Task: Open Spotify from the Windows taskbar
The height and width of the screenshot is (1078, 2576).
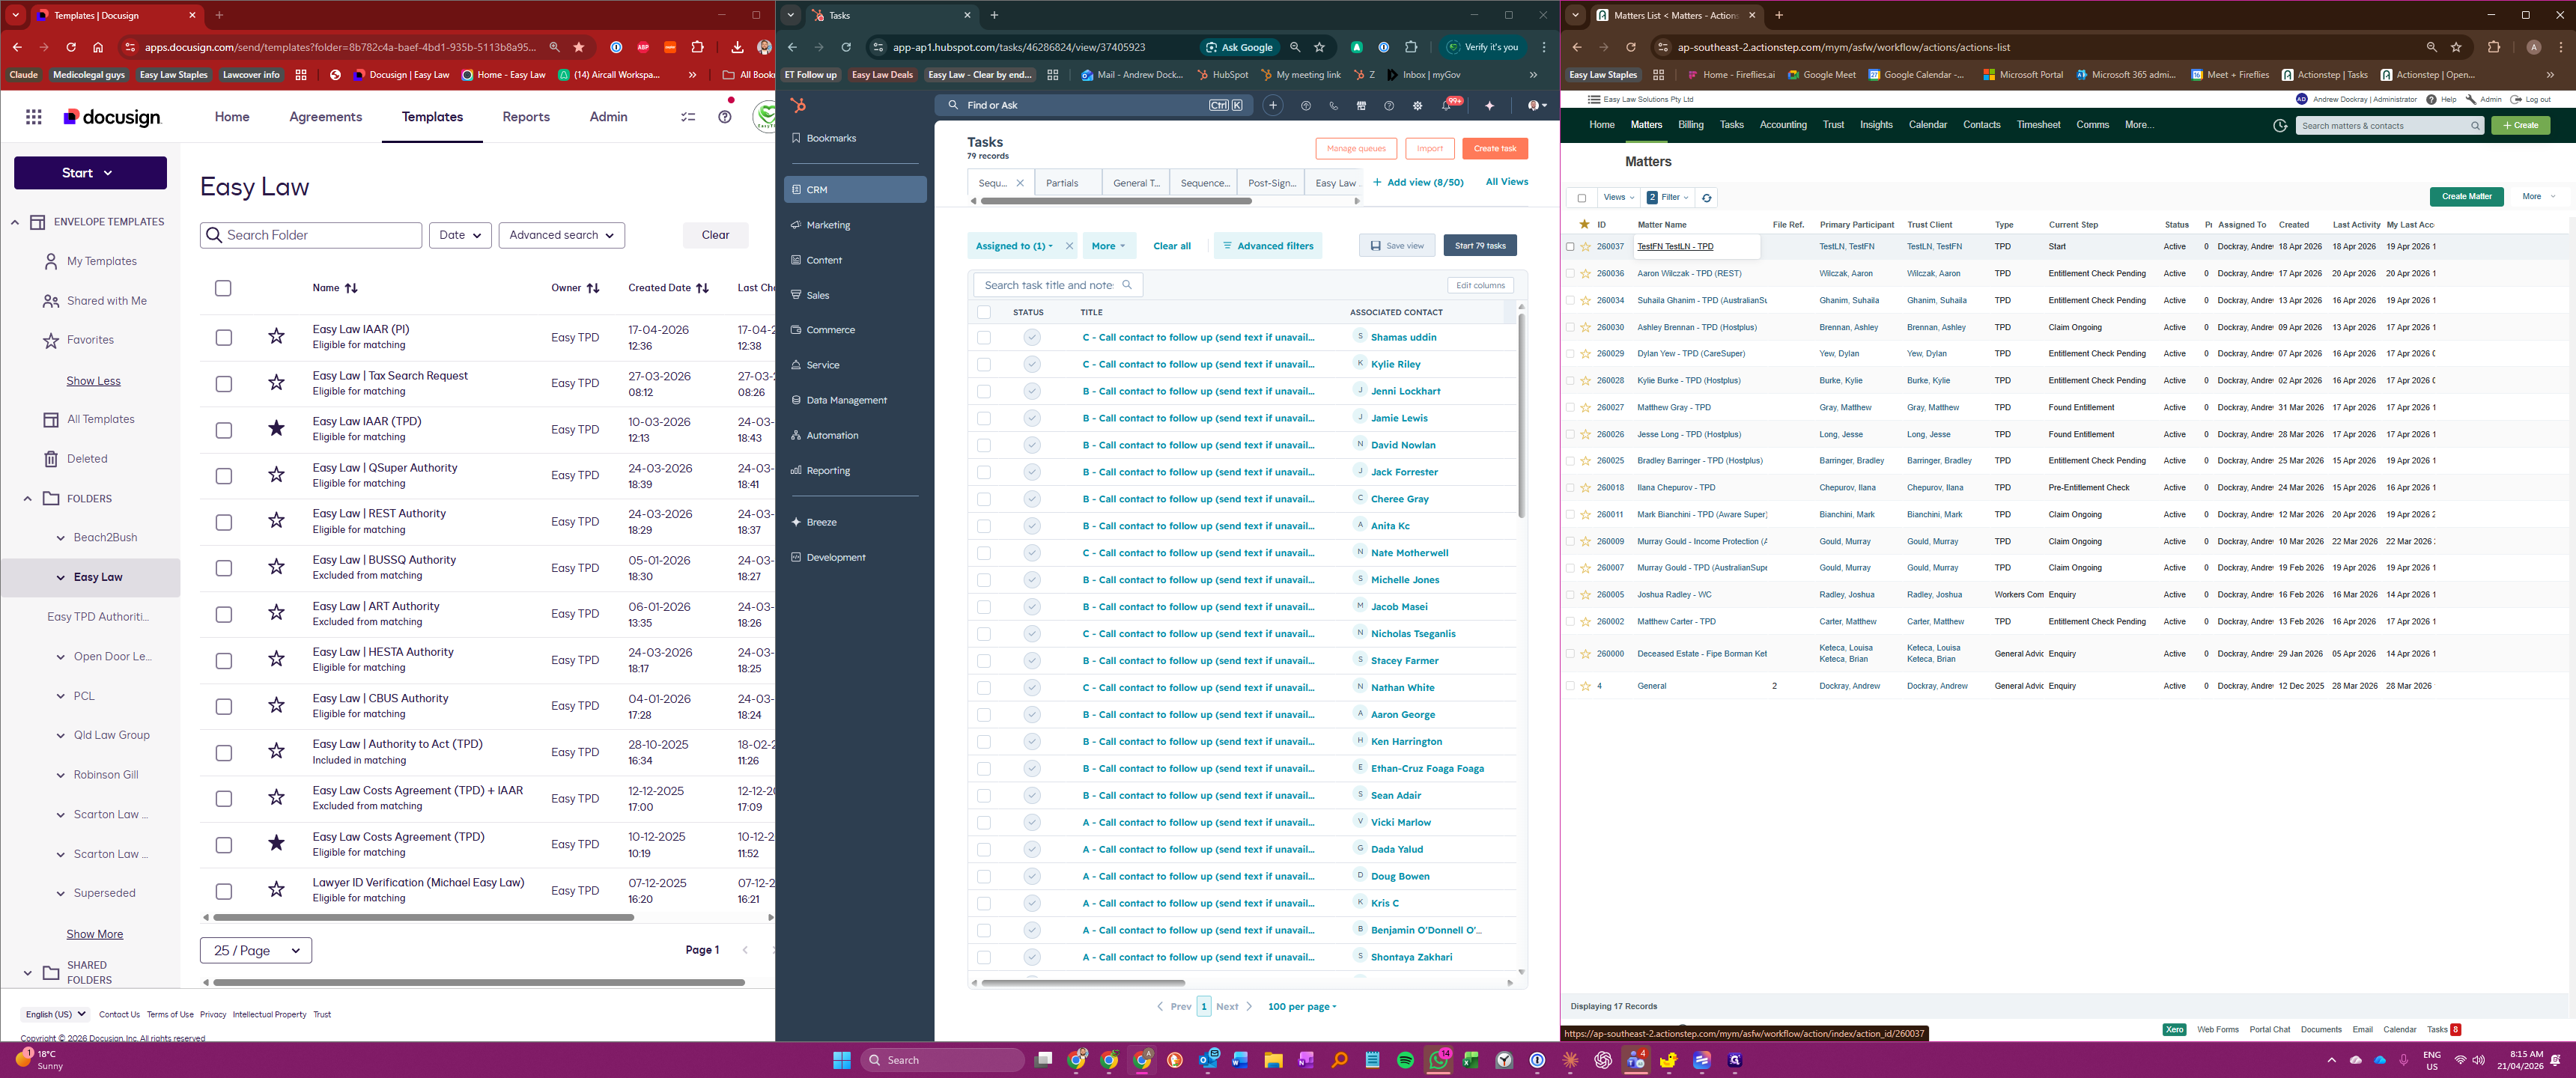Action: (x=1405, y=1060)
